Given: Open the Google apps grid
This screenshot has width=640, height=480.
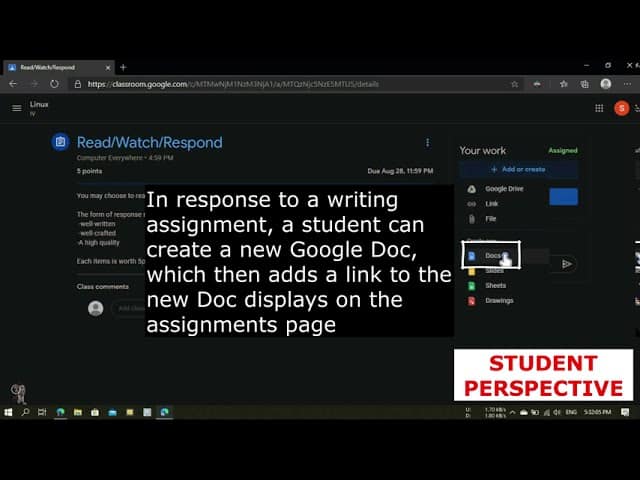Looking at the screenshot, I should tap(599, 108).
